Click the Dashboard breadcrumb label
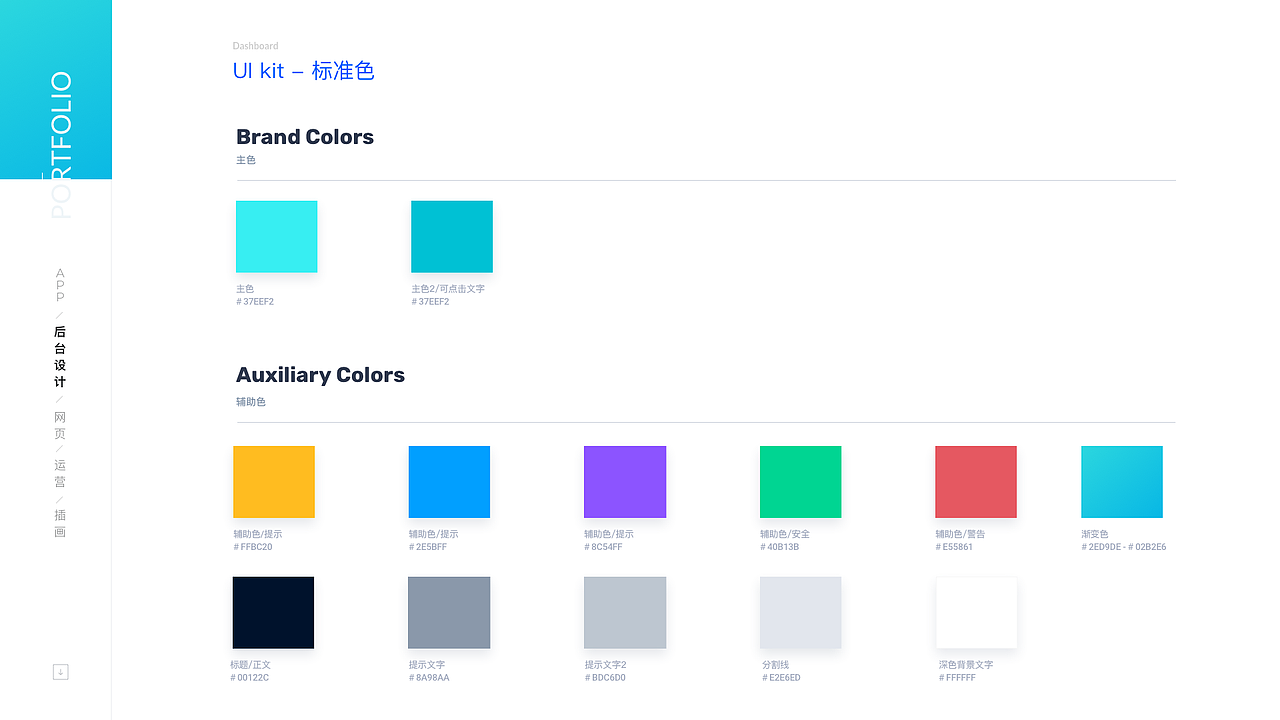The width and height of the screenshot is (1280, 720). pos(255,45)
